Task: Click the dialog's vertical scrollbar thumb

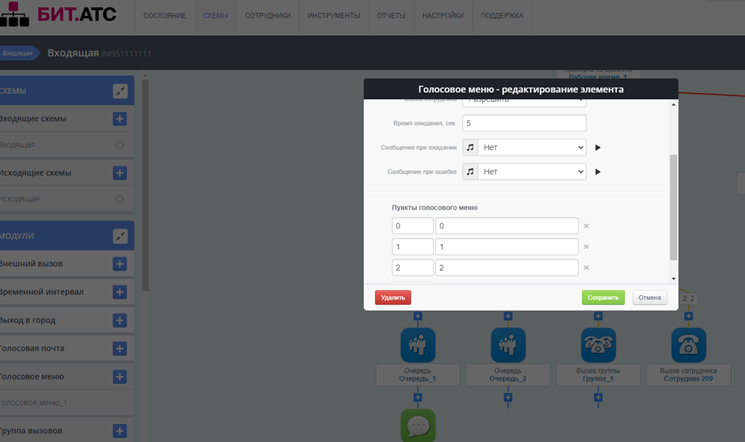Action: click(x=673, y=205)
